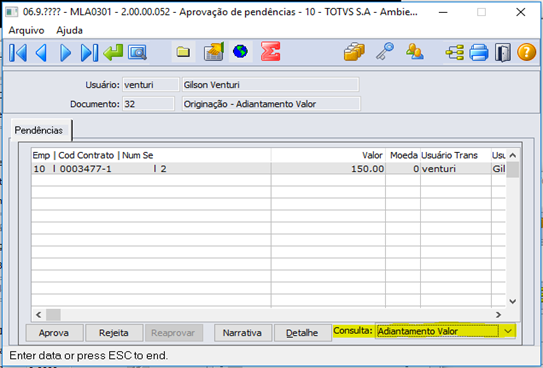Close the Aprovação de pendências window
This screenshot has width=543, height=368.
click(520, 12)
